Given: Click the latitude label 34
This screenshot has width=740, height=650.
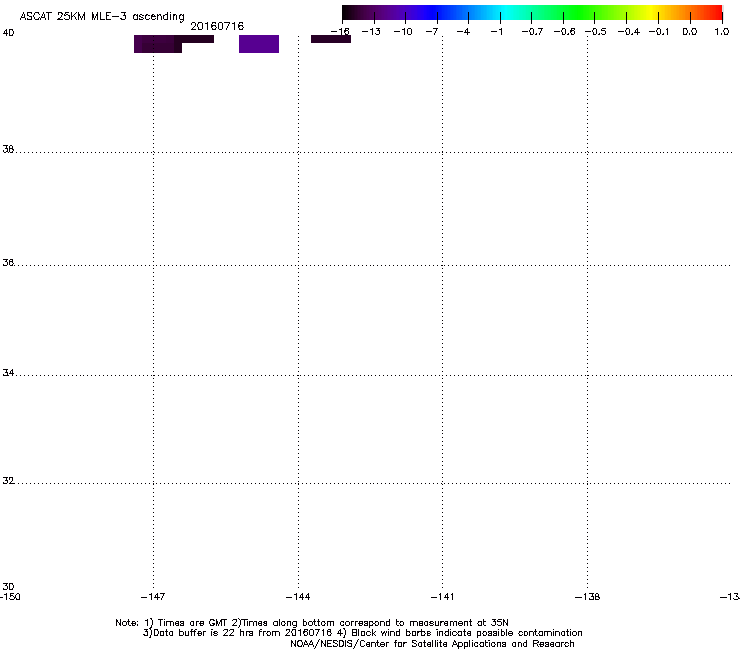Looking at the screenshot, I should click(8, 373).
